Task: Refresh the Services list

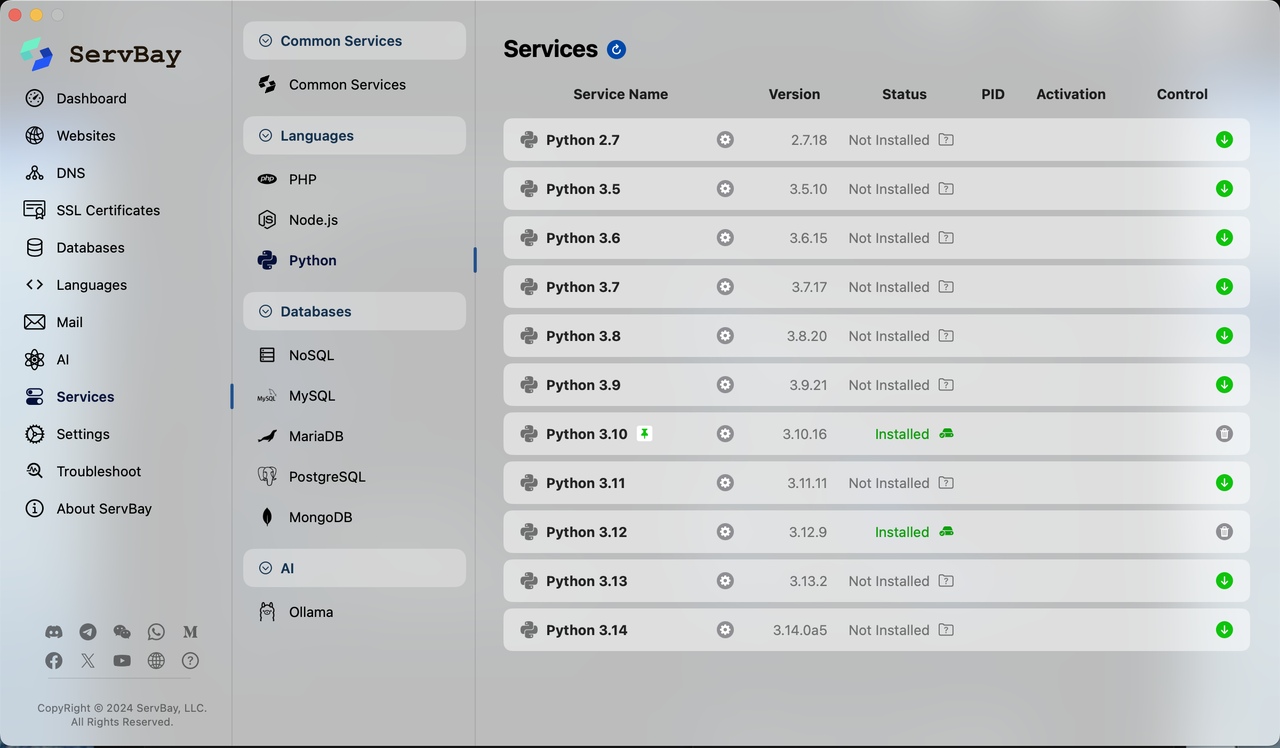Action: [x=617, y=50]
